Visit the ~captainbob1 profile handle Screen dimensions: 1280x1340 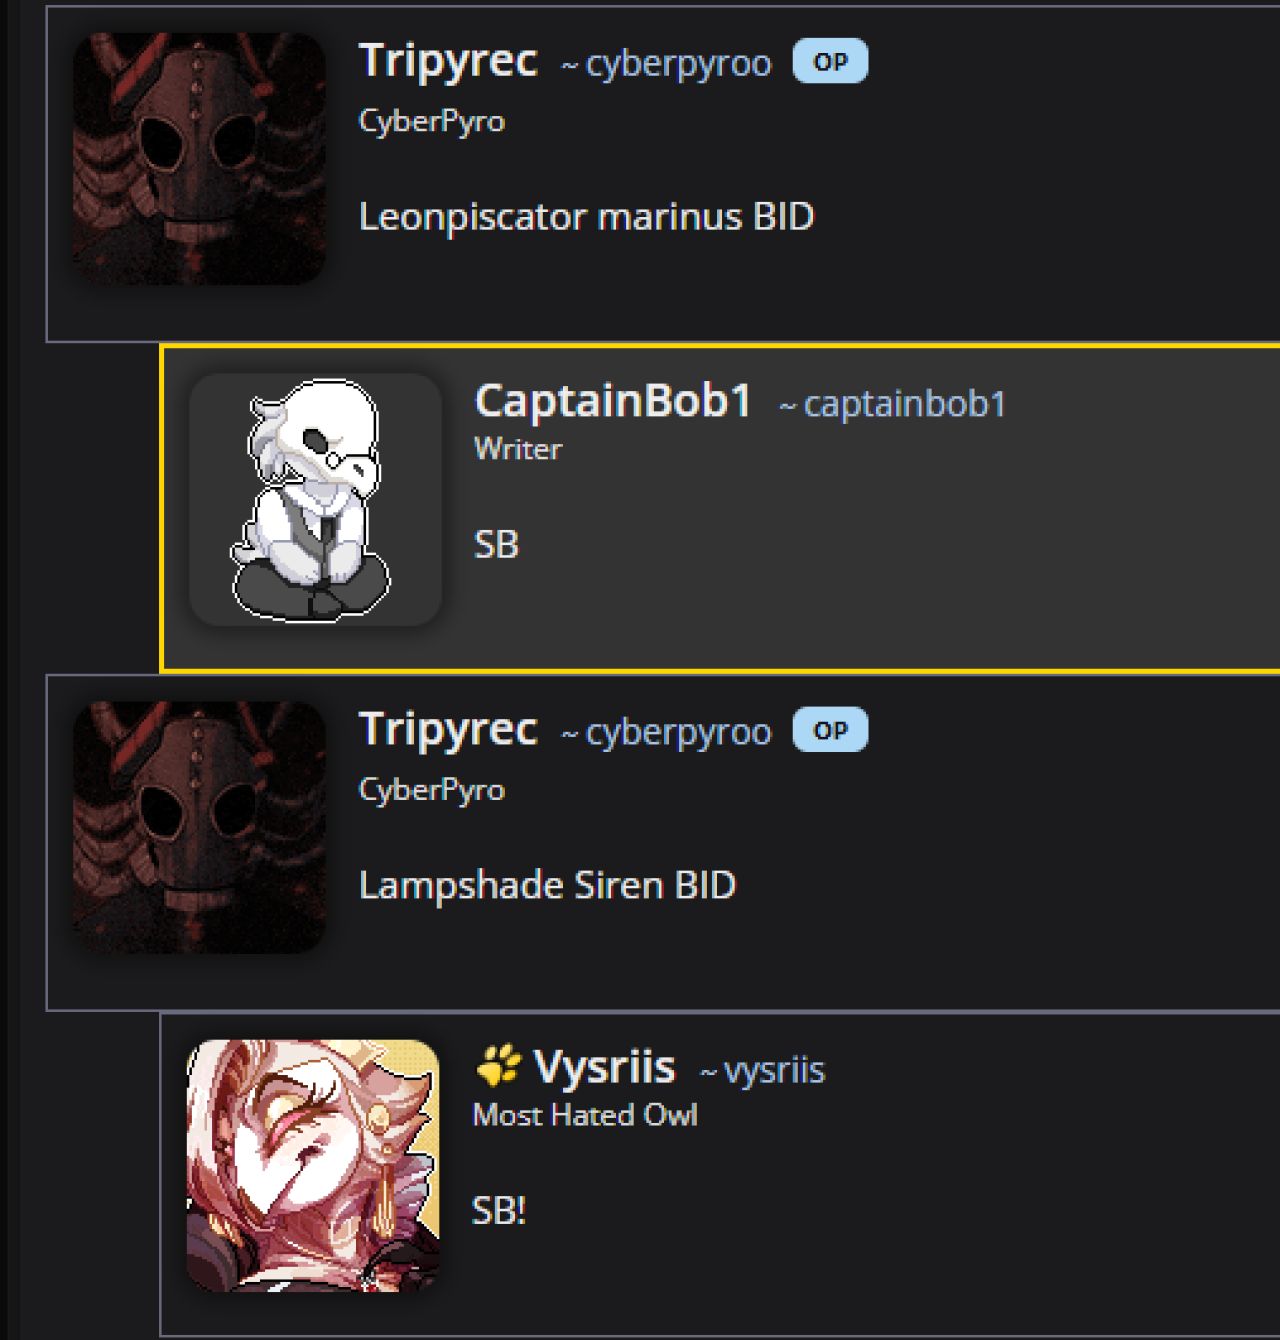click(893, 404)
